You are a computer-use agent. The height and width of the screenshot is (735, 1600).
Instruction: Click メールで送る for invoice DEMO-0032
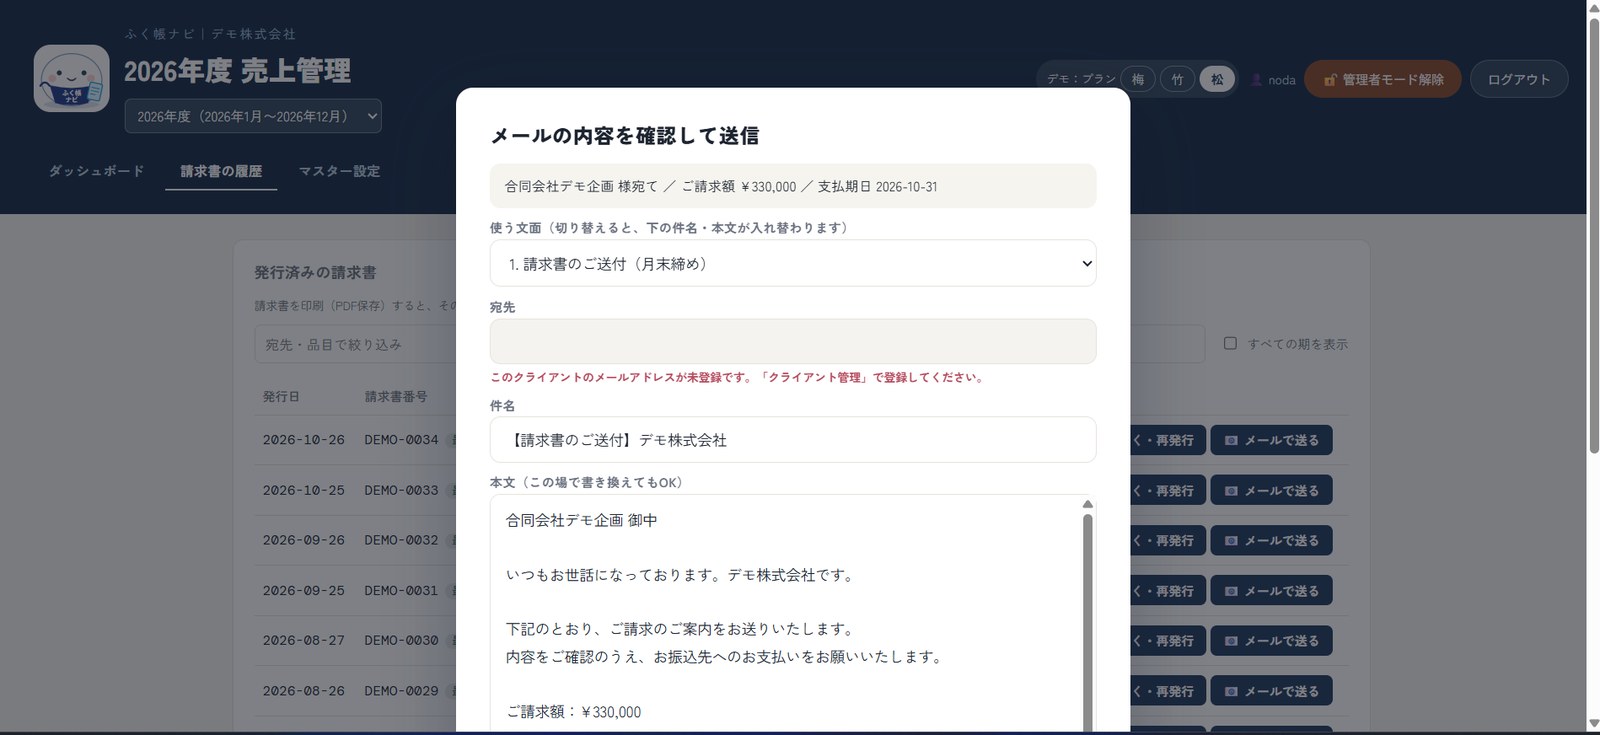point(1271,540)
